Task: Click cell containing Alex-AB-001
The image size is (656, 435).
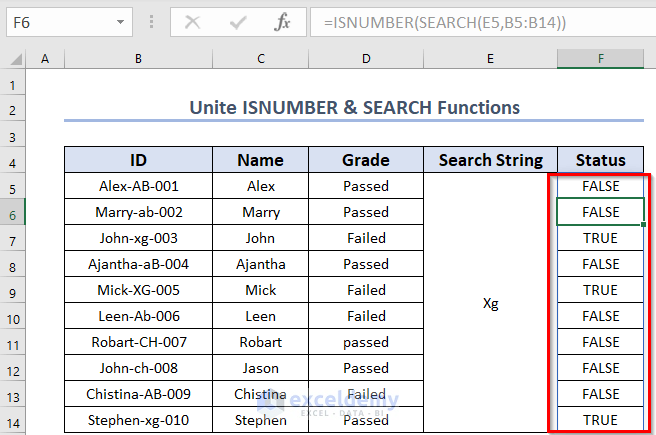Action: pos(137,186)
